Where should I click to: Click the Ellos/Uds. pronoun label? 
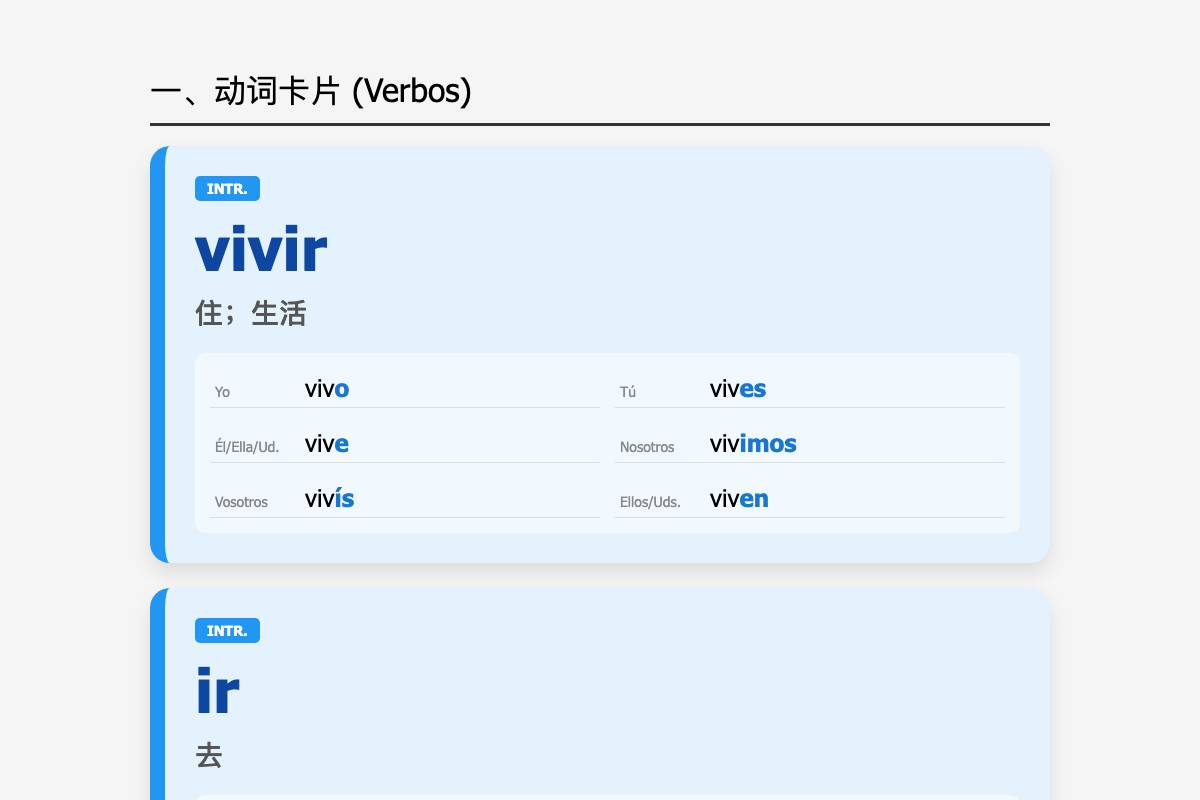click(650, 502)
